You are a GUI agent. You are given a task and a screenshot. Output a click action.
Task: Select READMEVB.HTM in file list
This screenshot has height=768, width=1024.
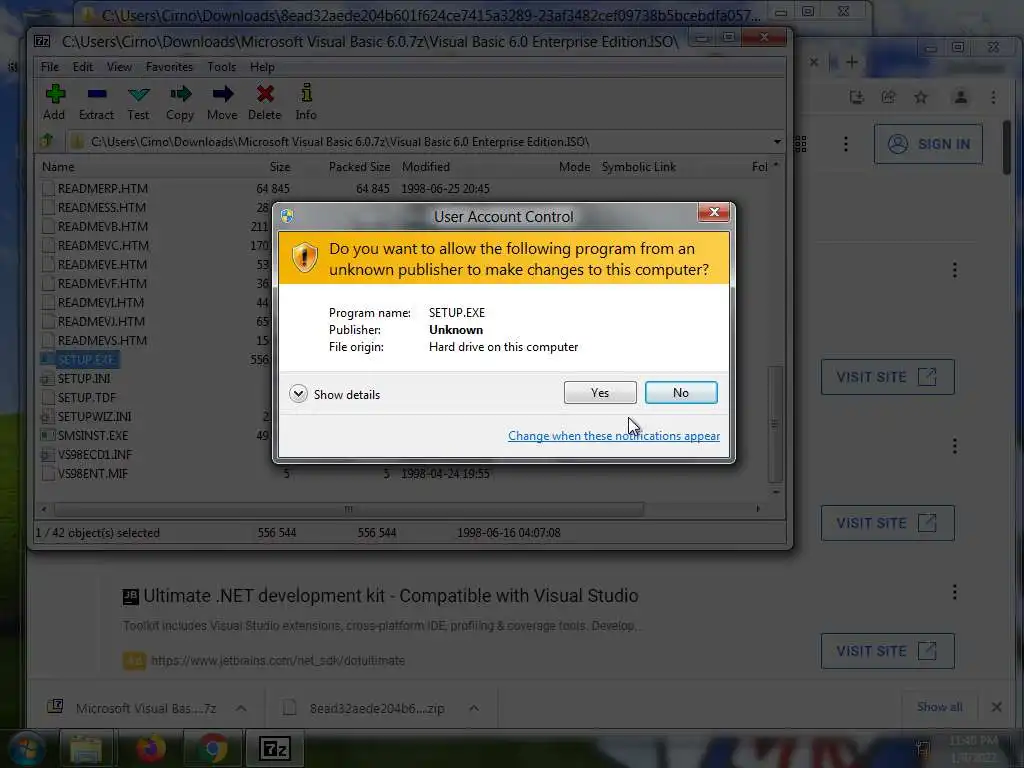click(103, 227)
